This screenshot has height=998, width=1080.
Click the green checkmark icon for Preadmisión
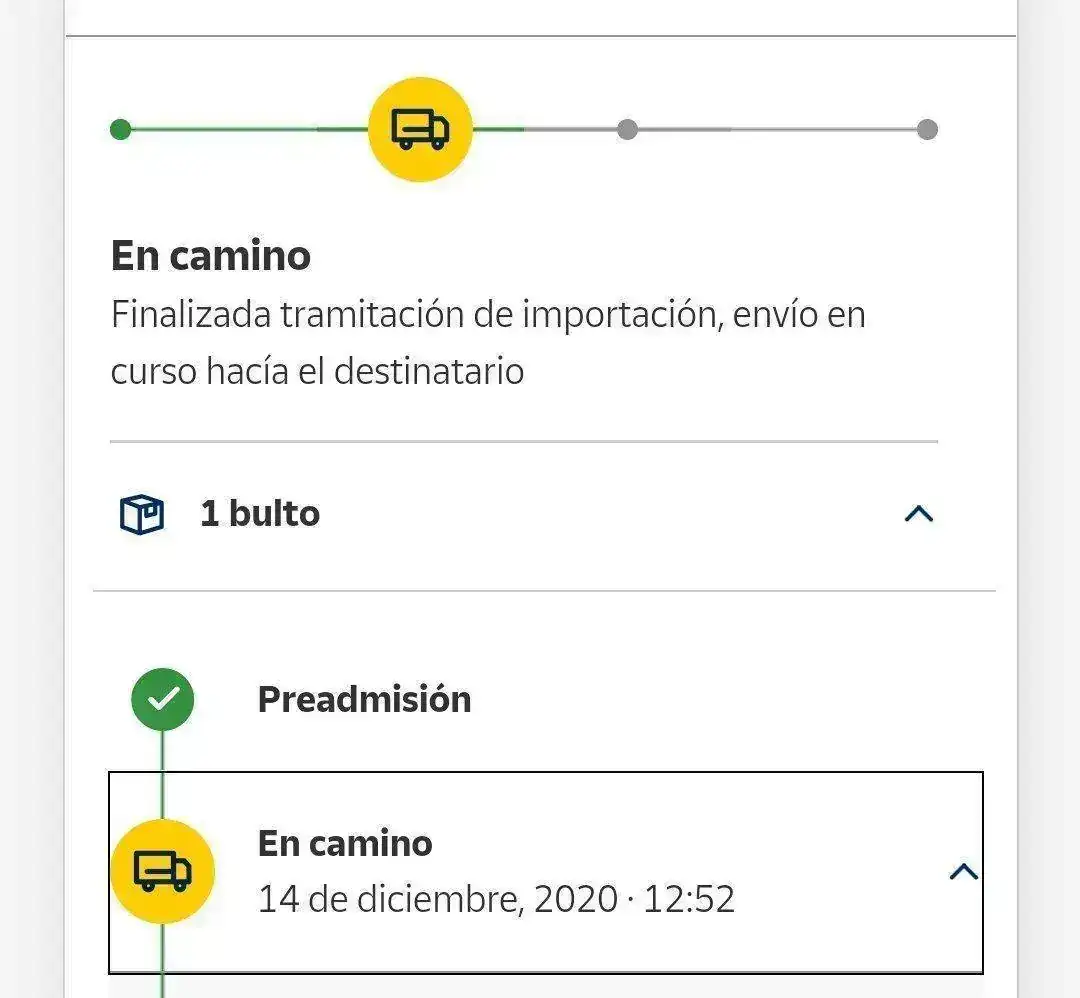[162, 699]
